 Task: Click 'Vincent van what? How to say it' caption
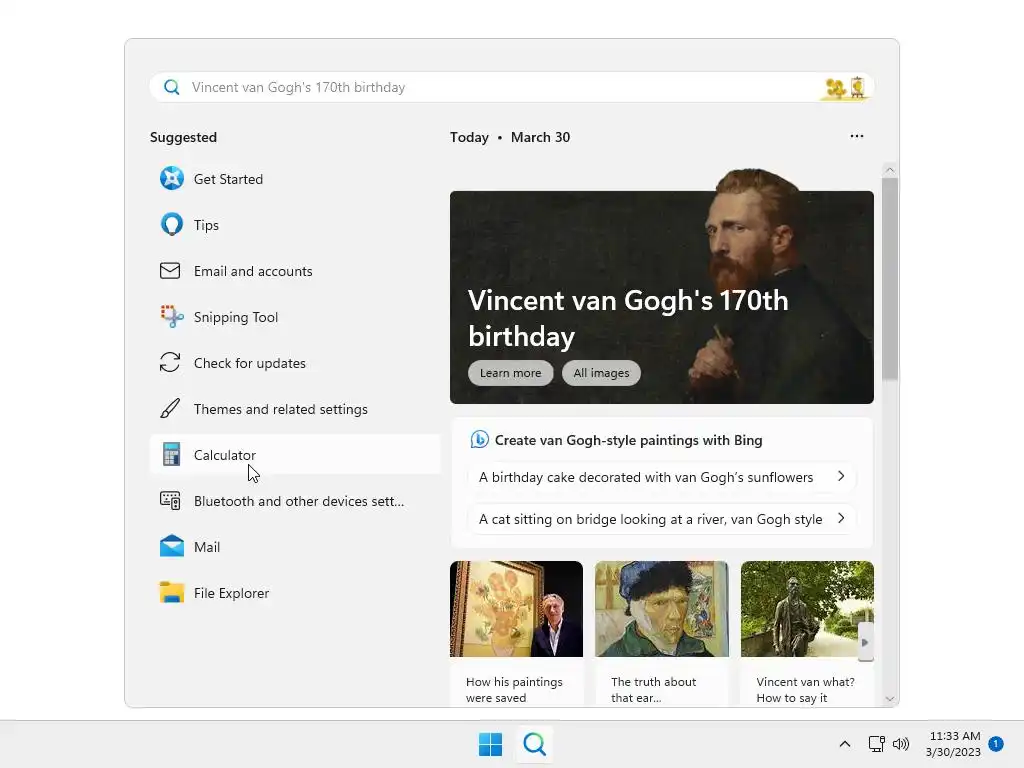pos(805,690)
